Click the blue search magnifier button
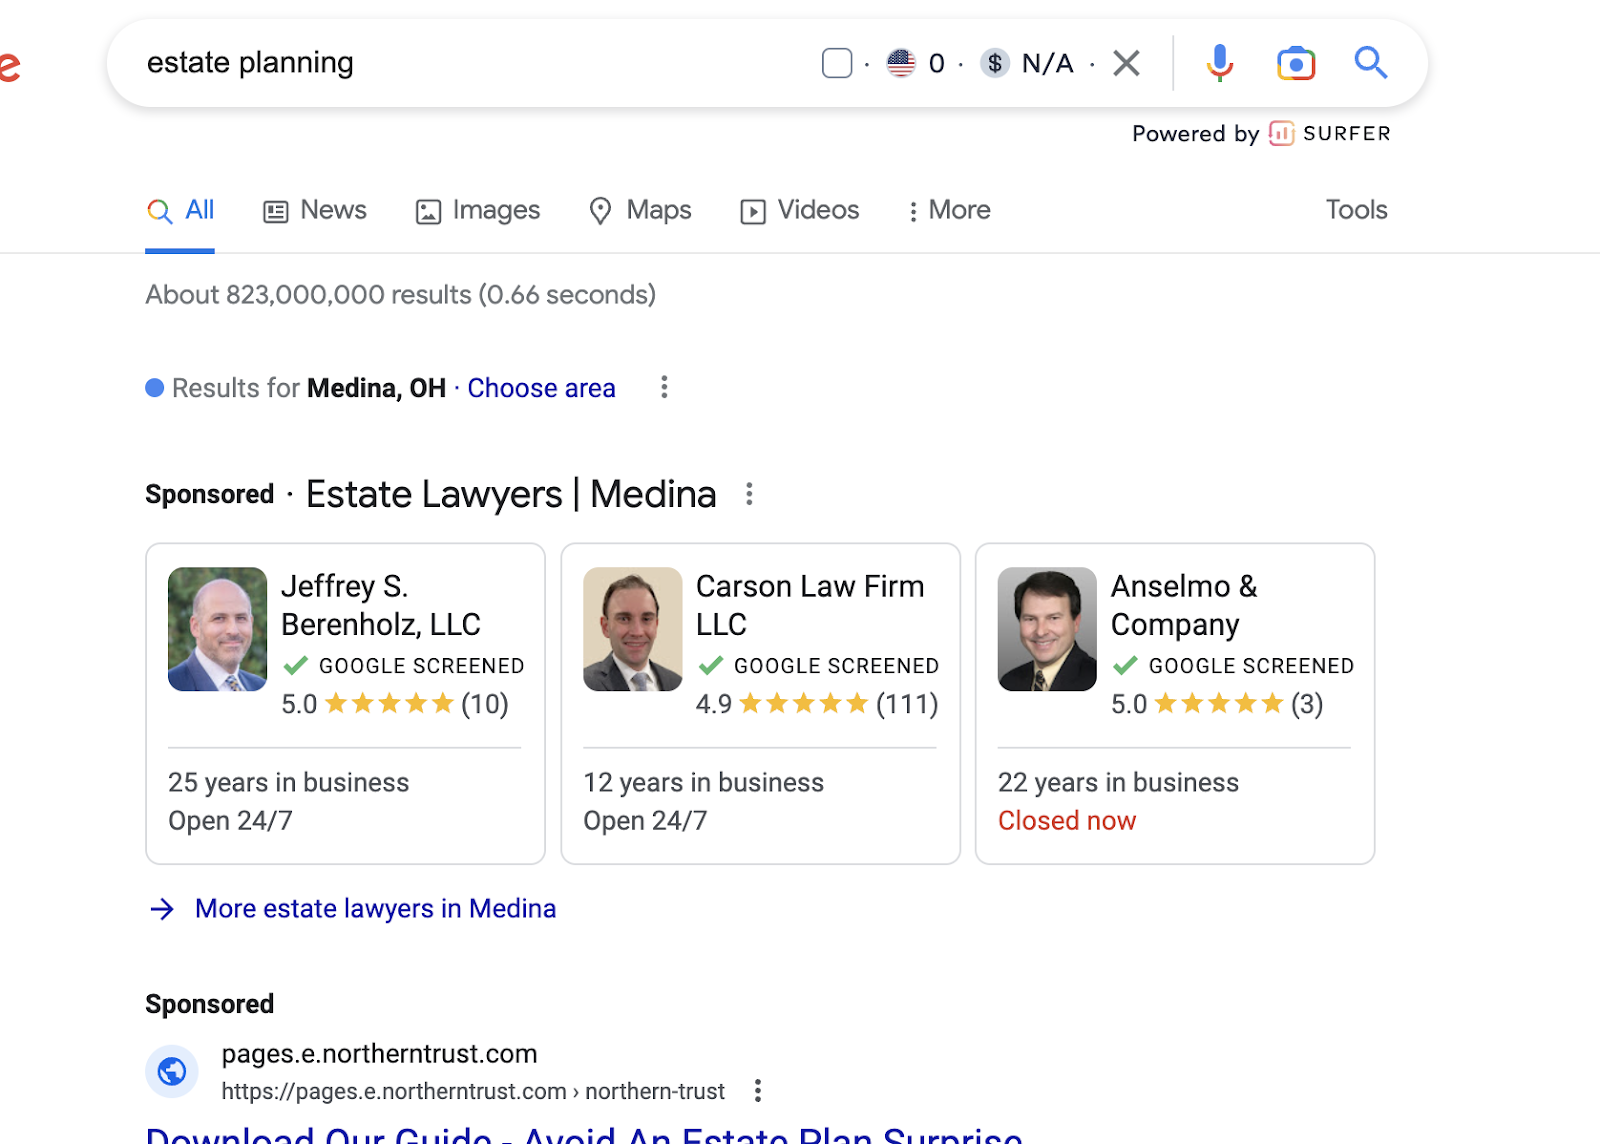This screenshot has height=1144, width=1600. tap(1371, 63)
